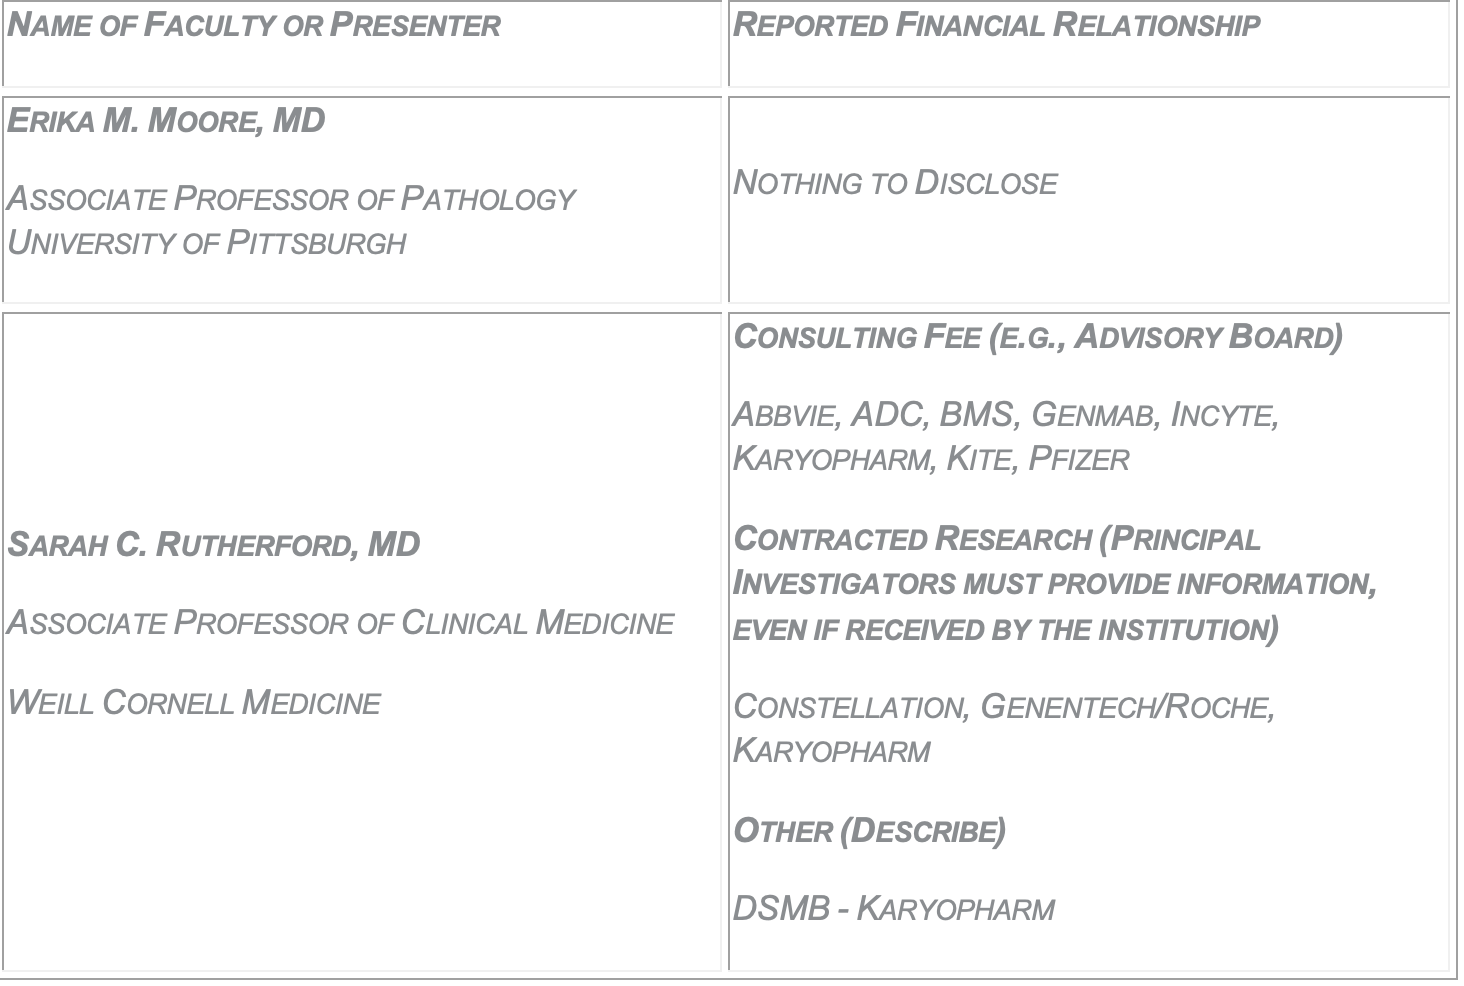
Task: Click the "Reported Financial Relationship" column header
Action: coord(996,25)
